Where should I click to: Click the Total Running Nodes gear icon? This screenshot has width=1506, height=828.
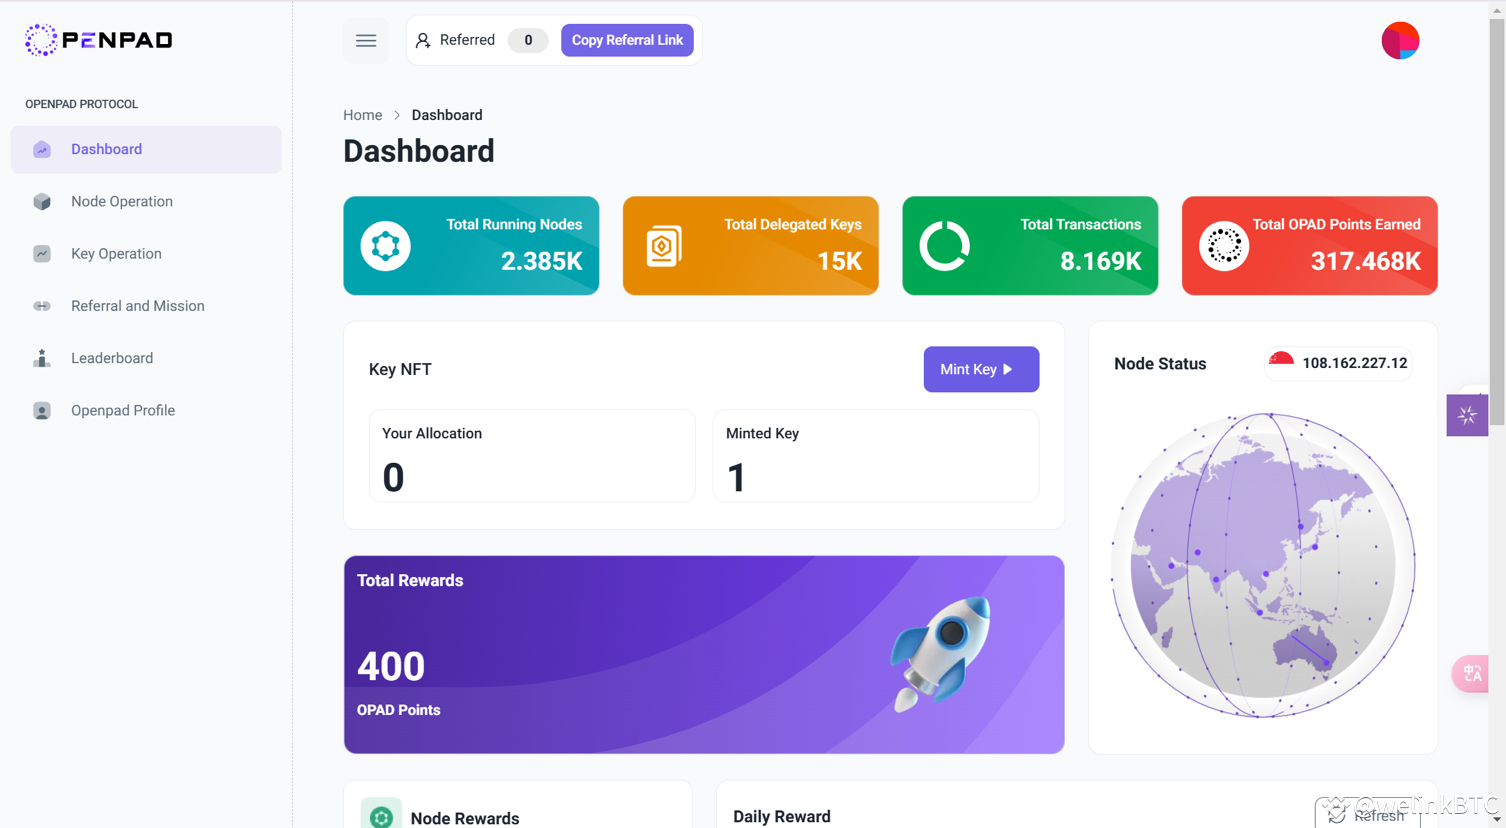pyautogui.click(x=385, y=245)
